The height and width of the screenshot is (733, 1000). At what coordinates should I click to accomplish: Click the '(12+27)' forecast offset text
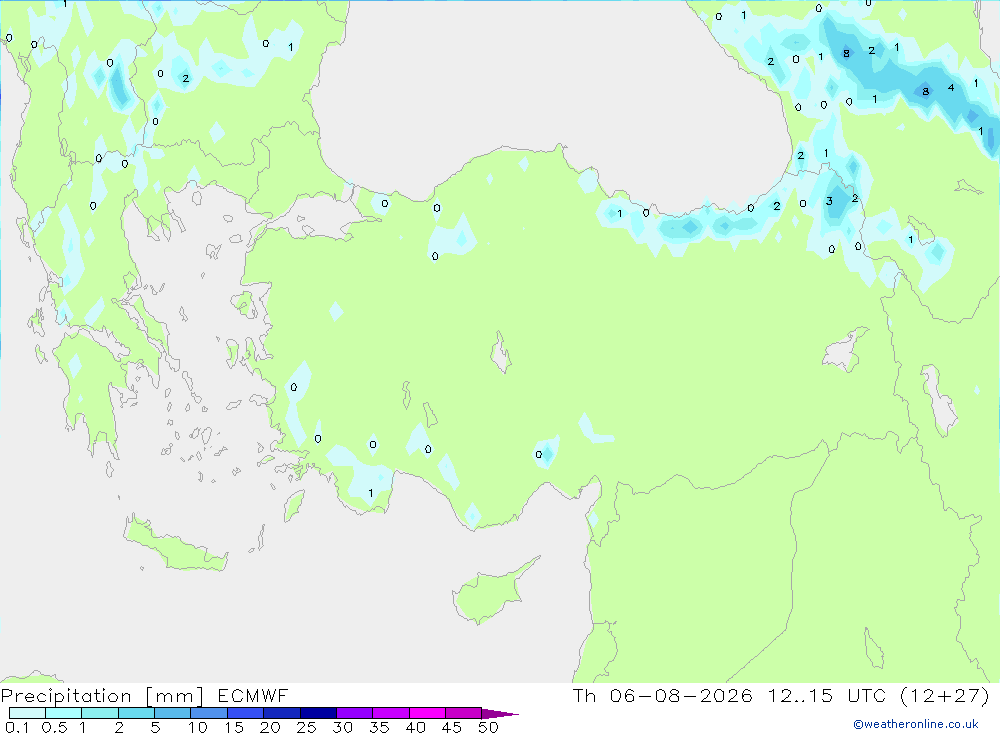coord(945,695)
